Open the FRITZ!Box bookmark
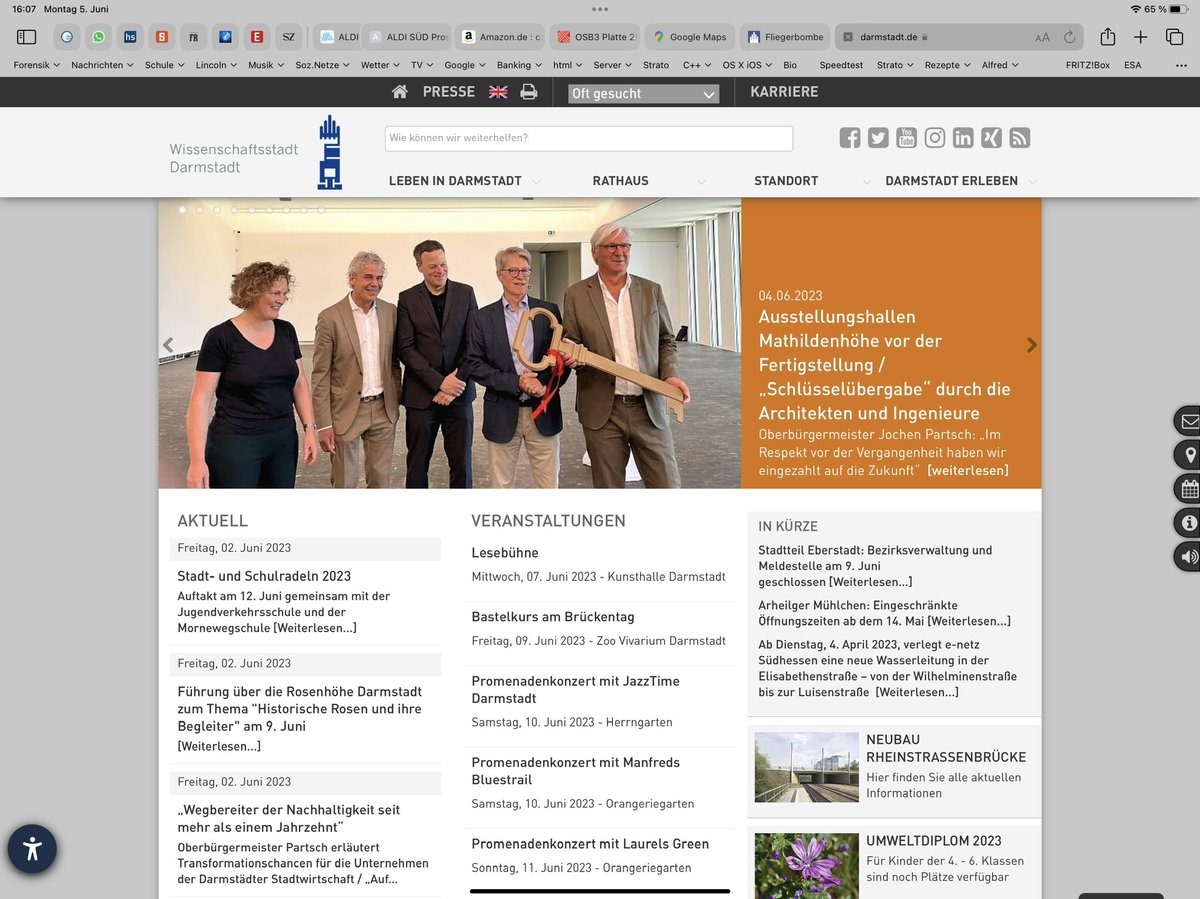The width and height of the screenshot is (1200, 899). coord(1087,65)
